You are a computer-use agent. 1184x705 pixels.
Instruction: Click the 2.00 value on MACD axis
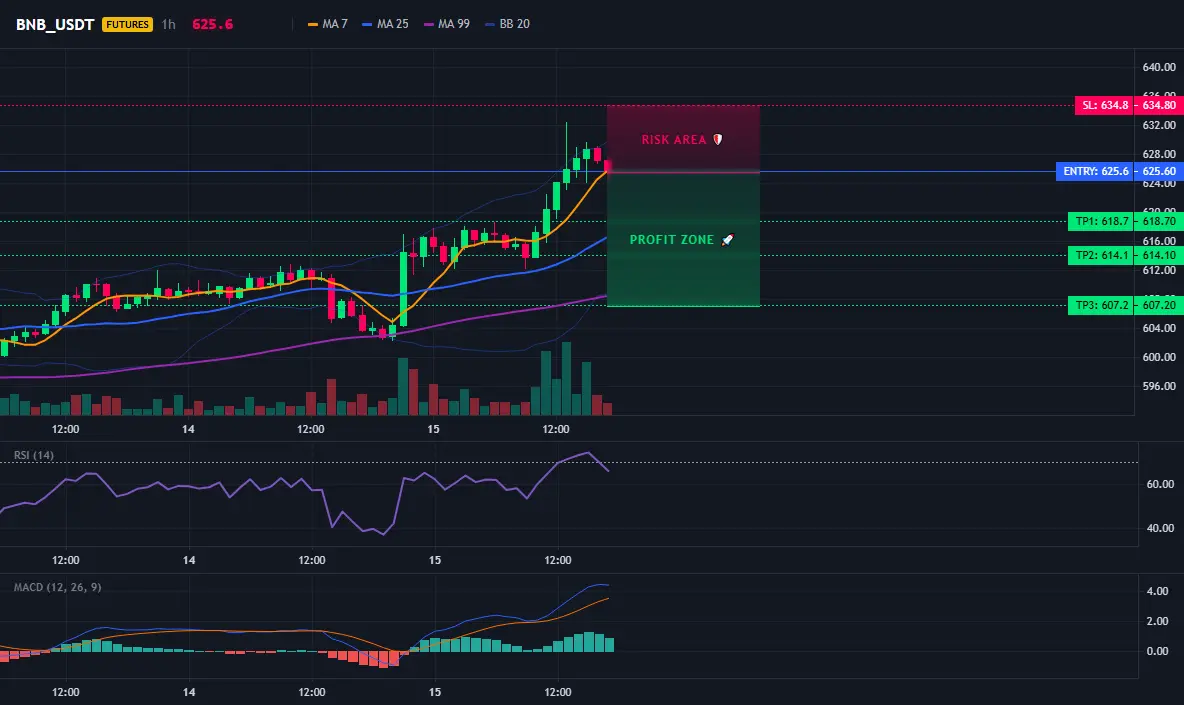pyautogui.click(x=1158, y=621)
